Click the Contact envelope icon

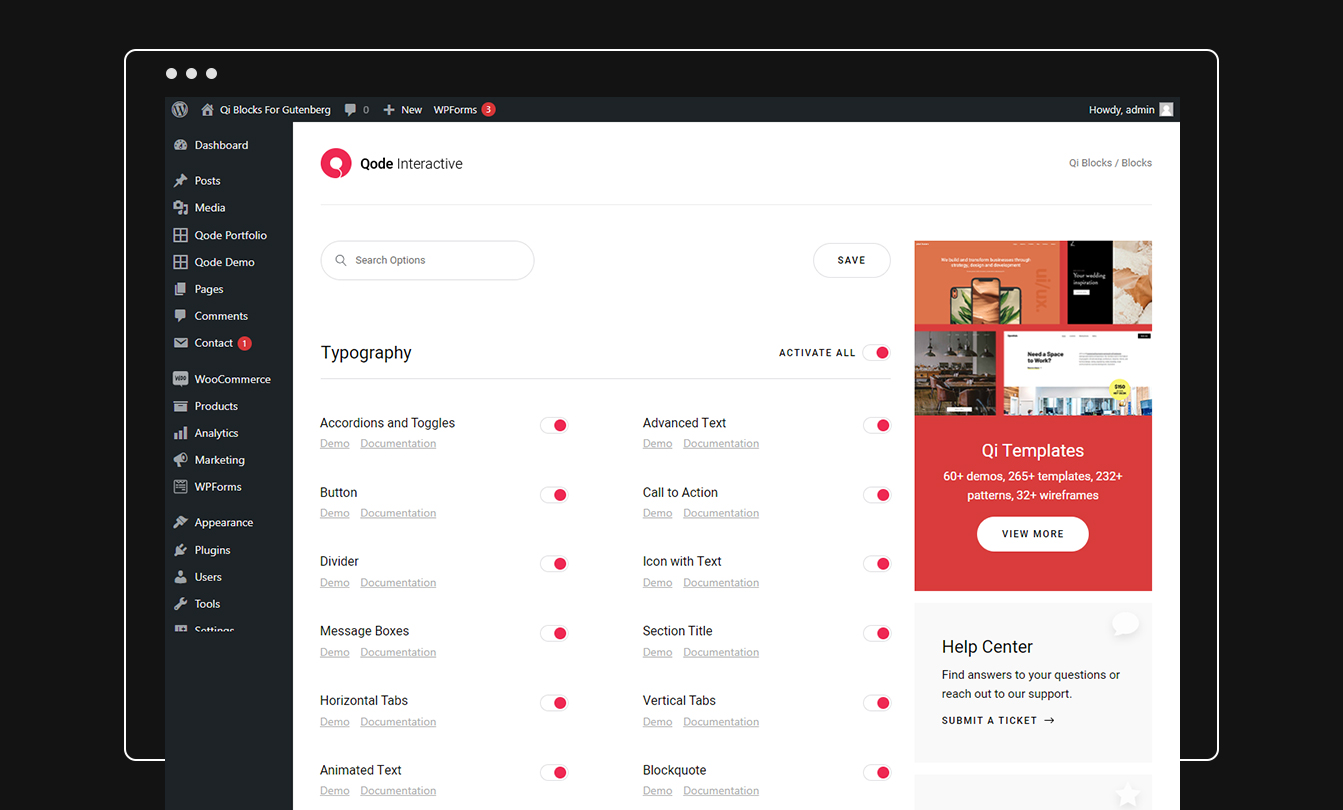(x=180, y=343)
